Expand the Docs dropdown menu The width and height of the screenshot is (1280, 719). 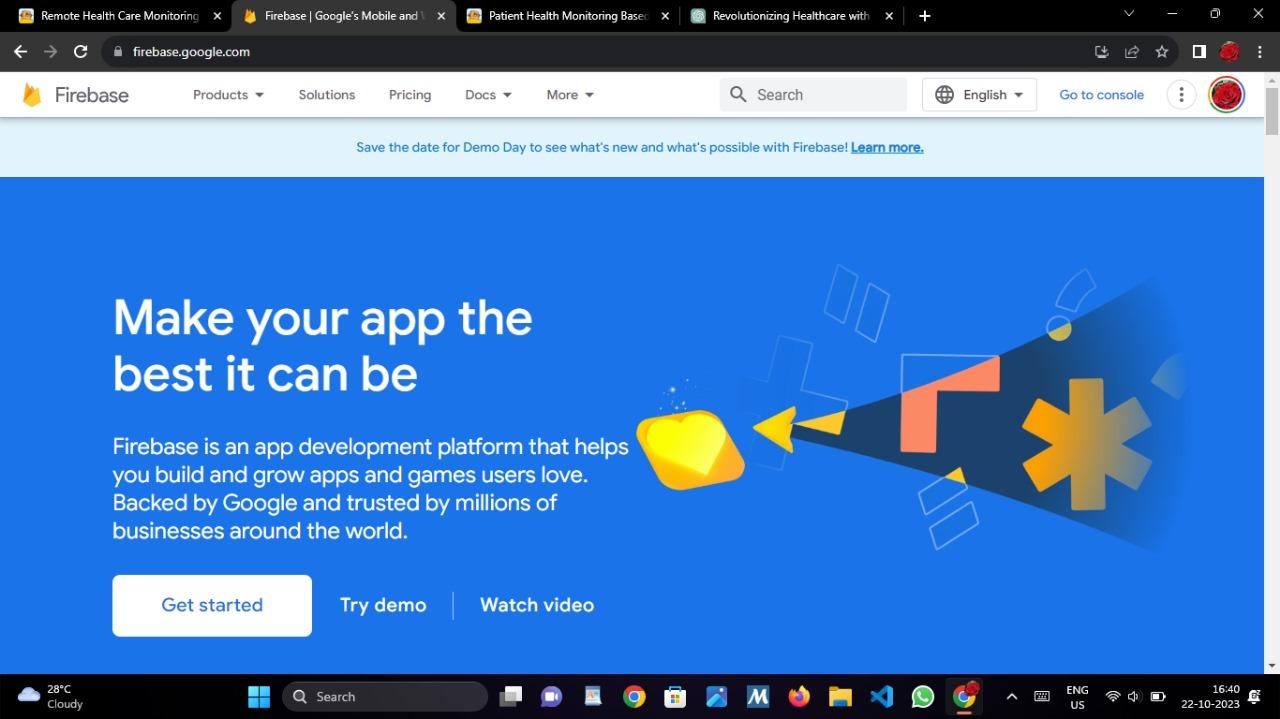[488, 95]
